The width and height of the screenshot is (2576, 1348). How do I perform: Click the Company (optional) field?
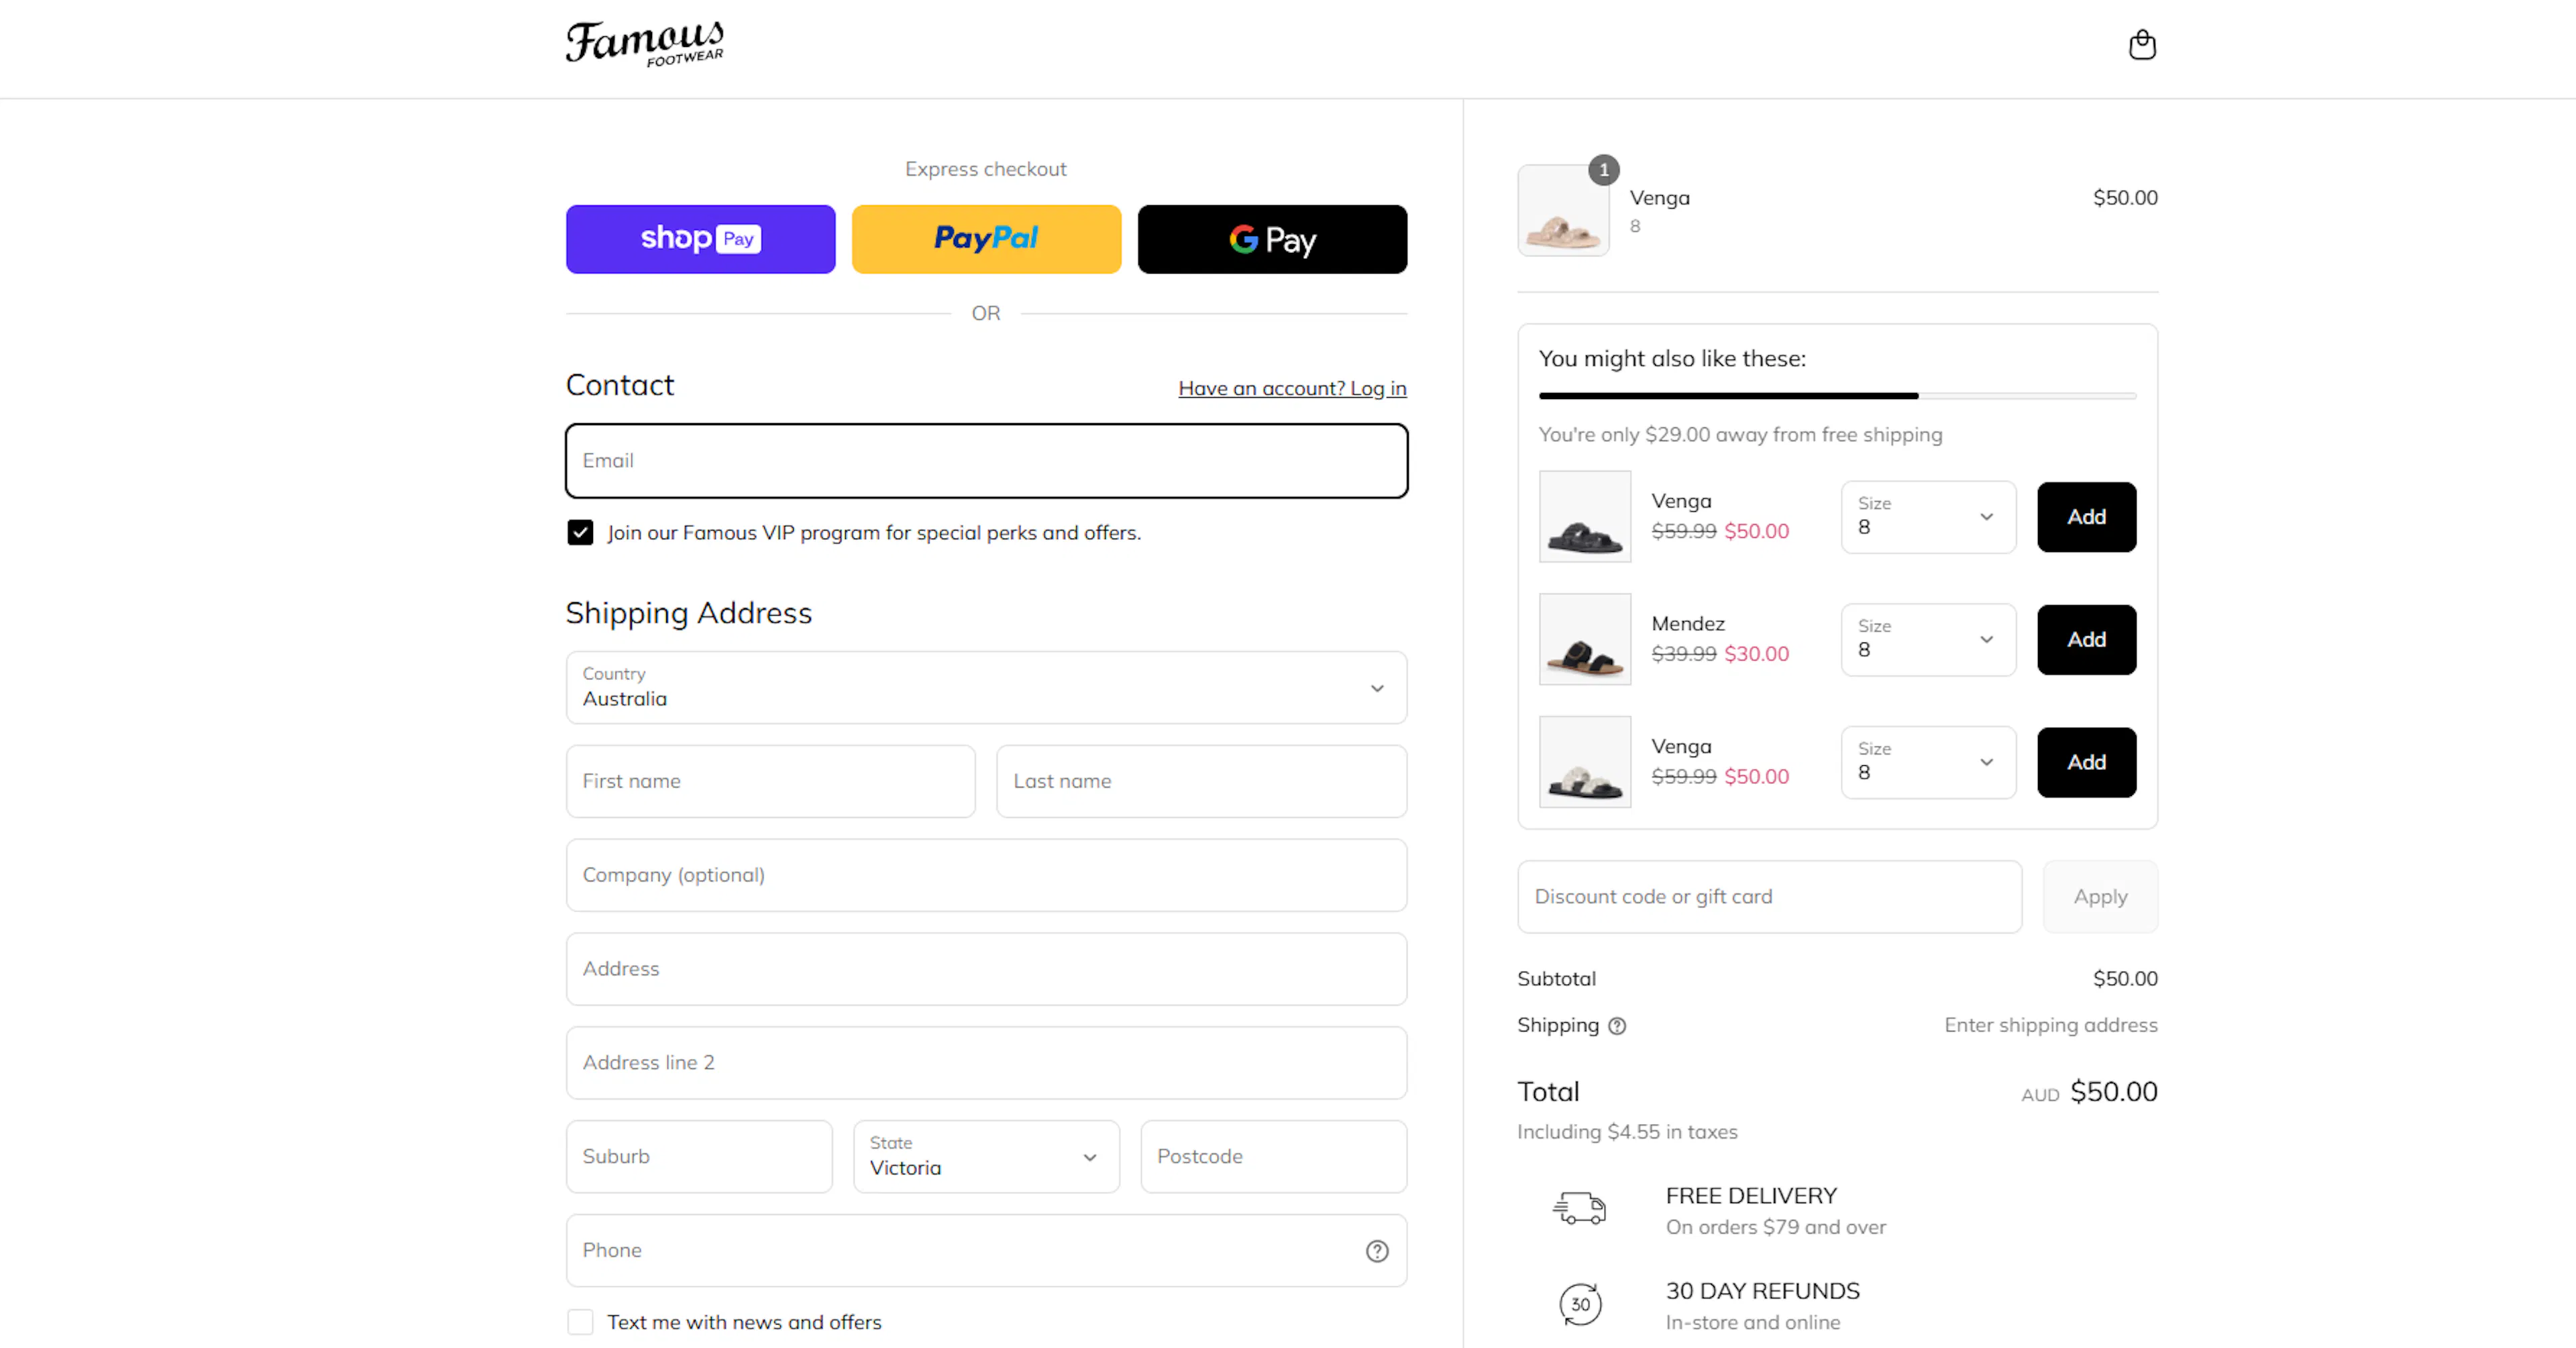coord(986,876)
